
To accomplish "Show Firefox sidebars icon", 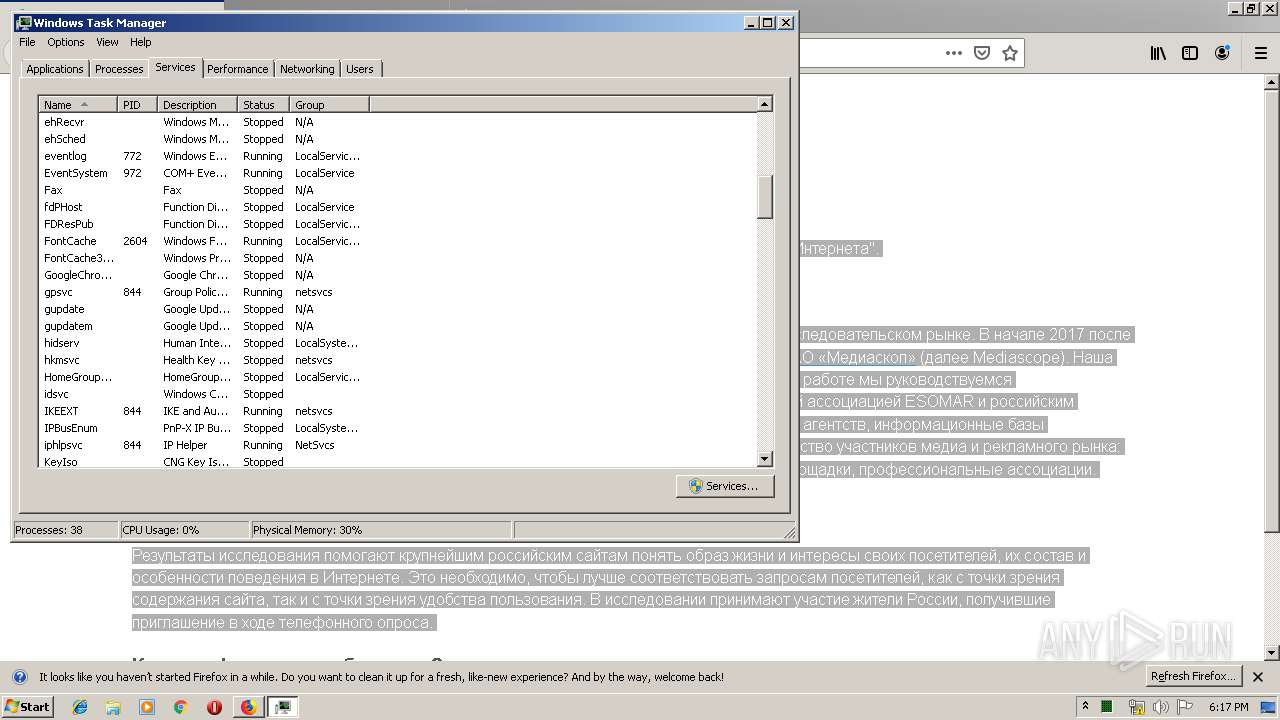I will pyautogui.click(x=1190, y=53).
